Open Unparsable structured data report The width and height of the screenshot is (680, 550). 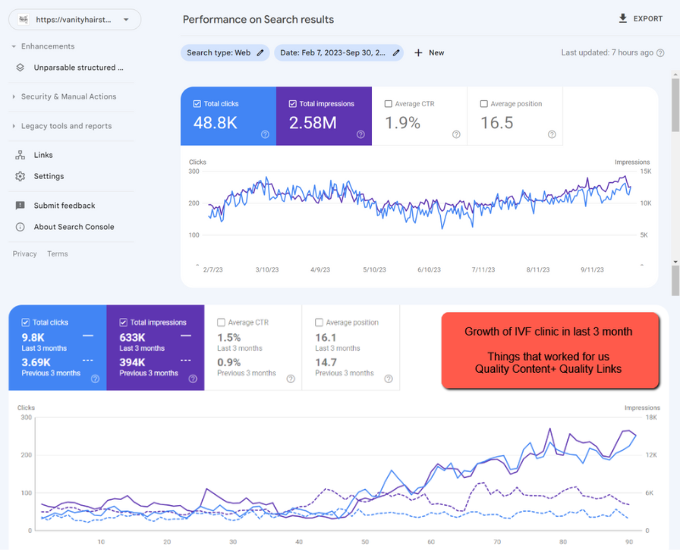coord(78,68)
